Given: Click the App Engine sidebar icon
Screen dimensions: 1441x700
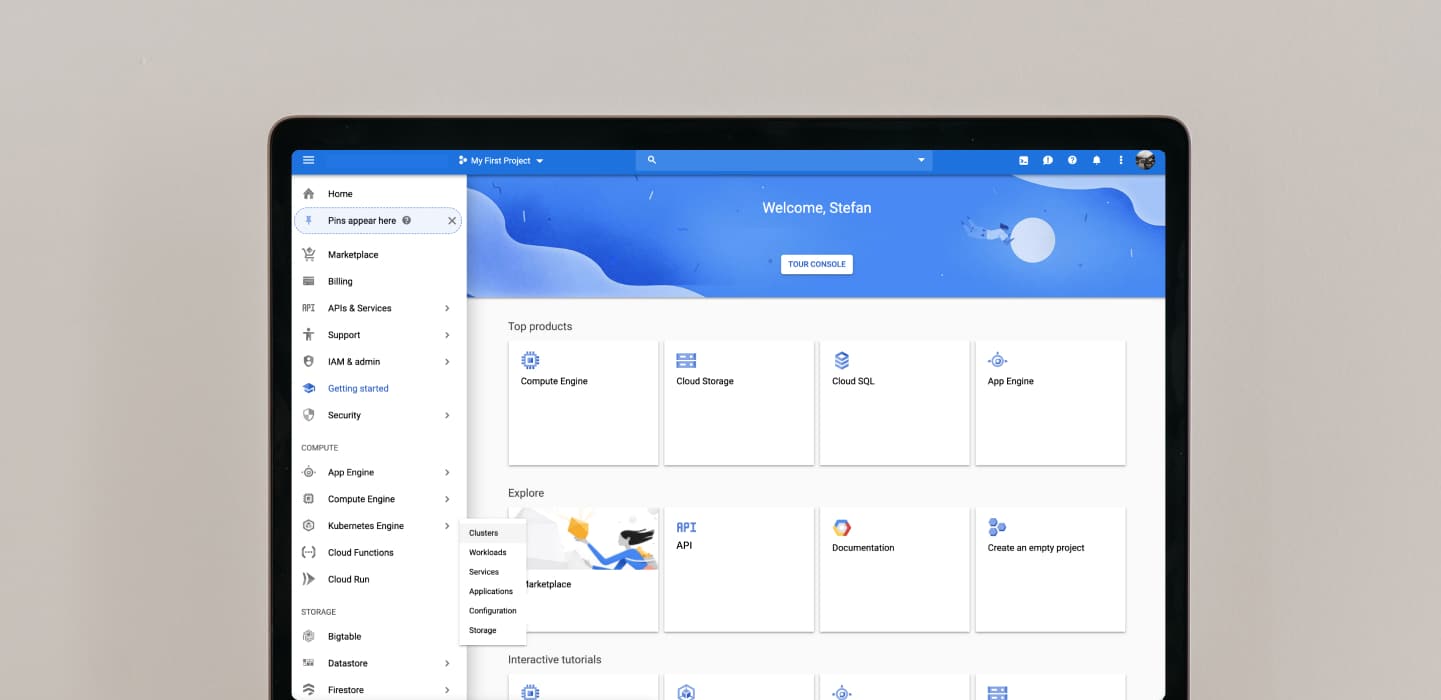Looking at the screenshot, I should pos(309,472).
